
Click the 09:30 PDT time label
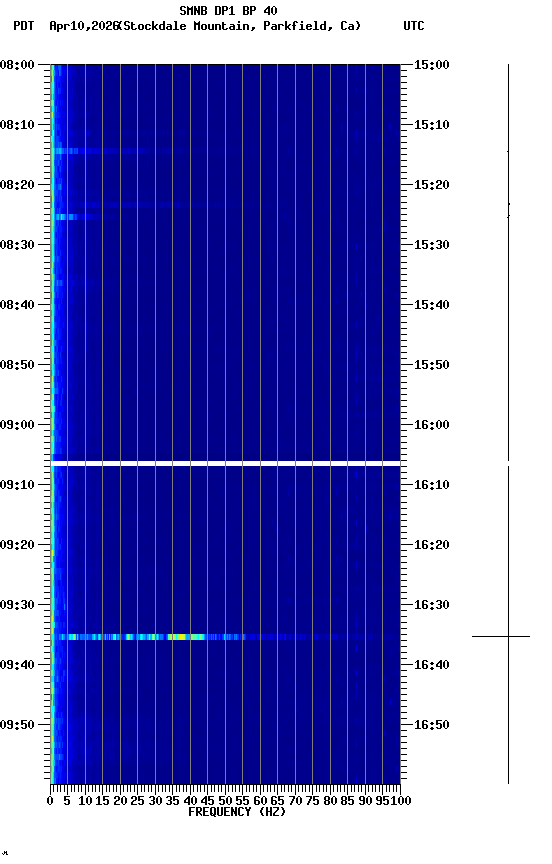[17, 605]
